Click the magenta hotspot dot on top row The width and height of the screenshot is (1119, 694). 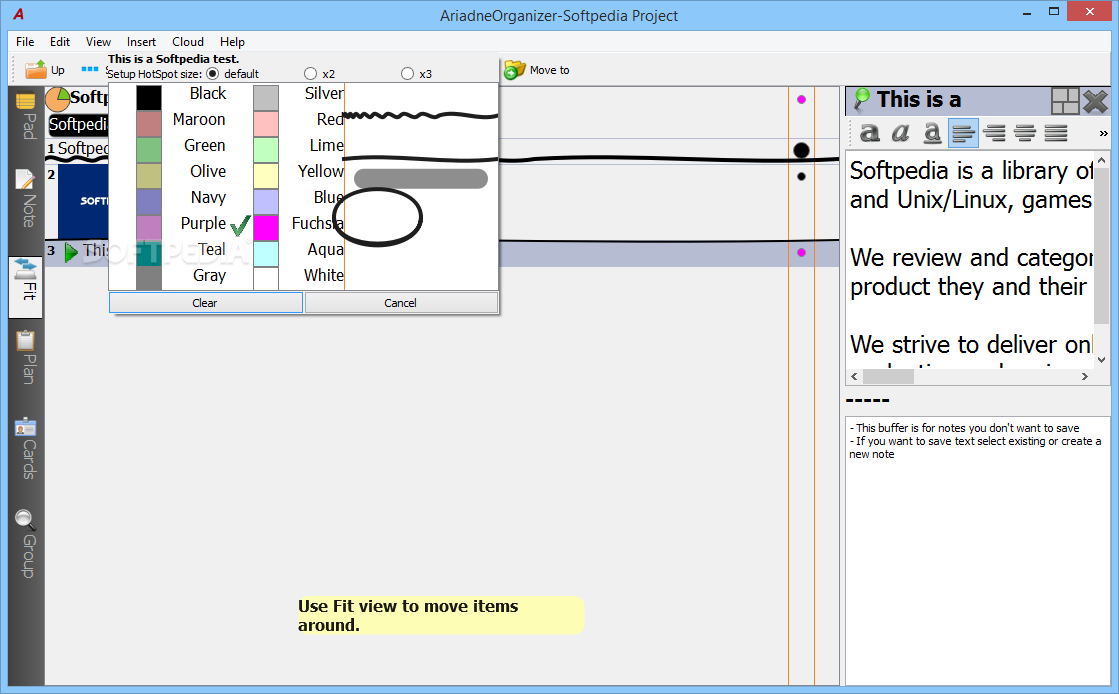801,99
